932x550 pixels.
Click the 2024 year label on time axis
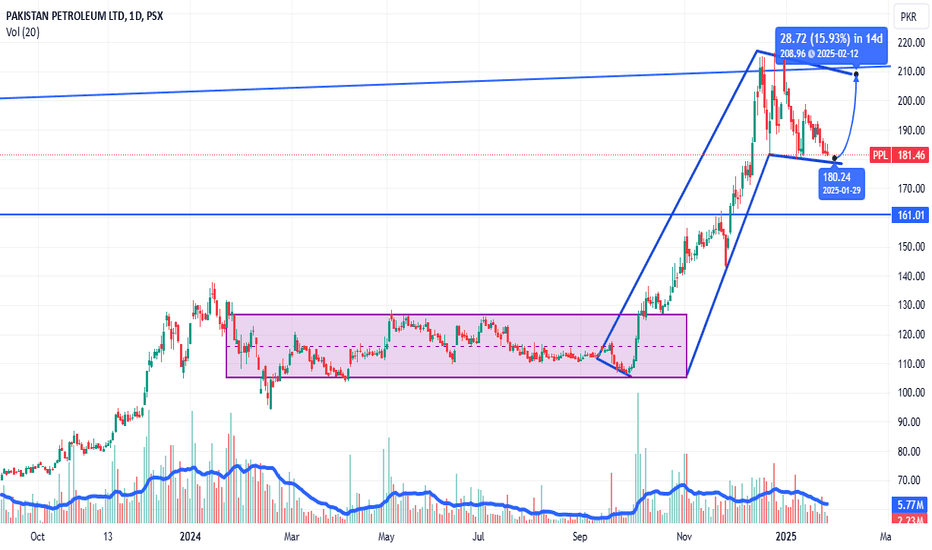pos(190,536)
